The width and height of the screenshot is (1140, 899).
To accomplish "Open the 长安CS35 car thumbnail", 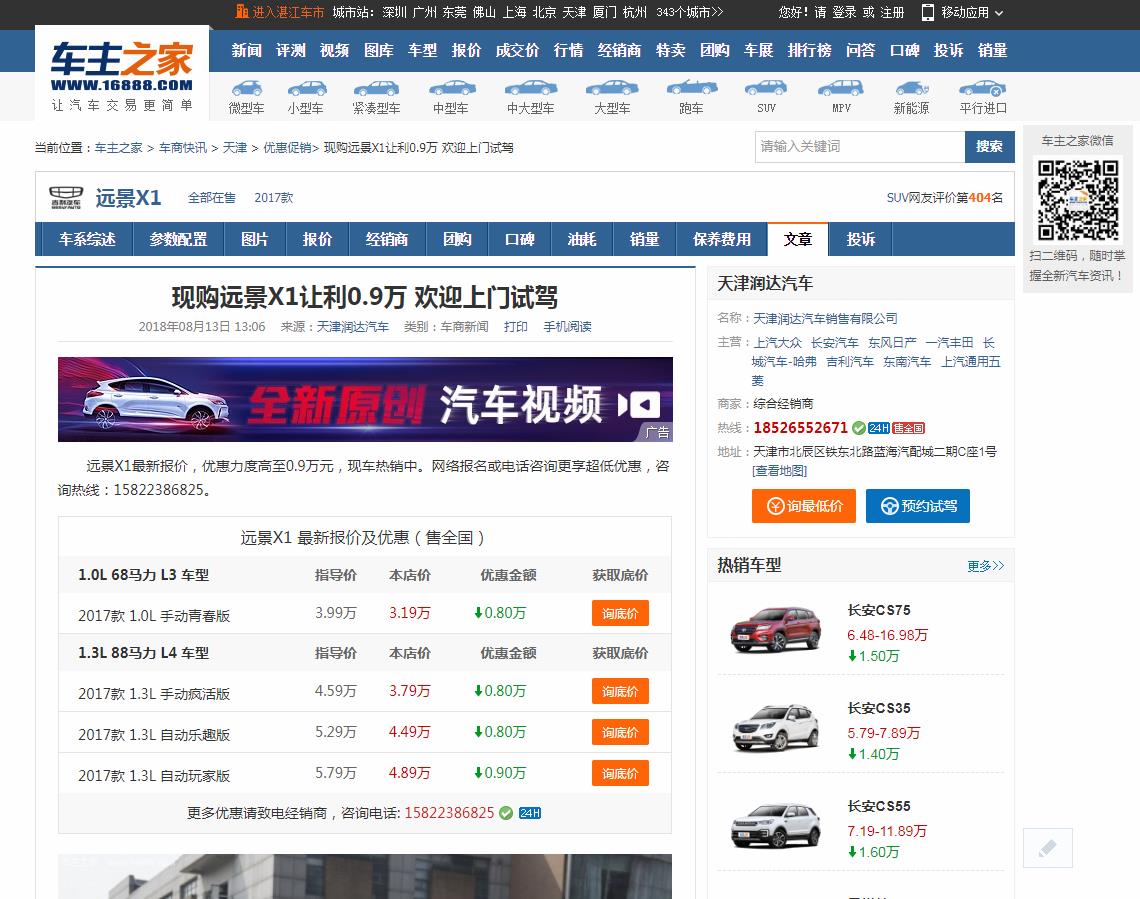I will pos(776,727).
